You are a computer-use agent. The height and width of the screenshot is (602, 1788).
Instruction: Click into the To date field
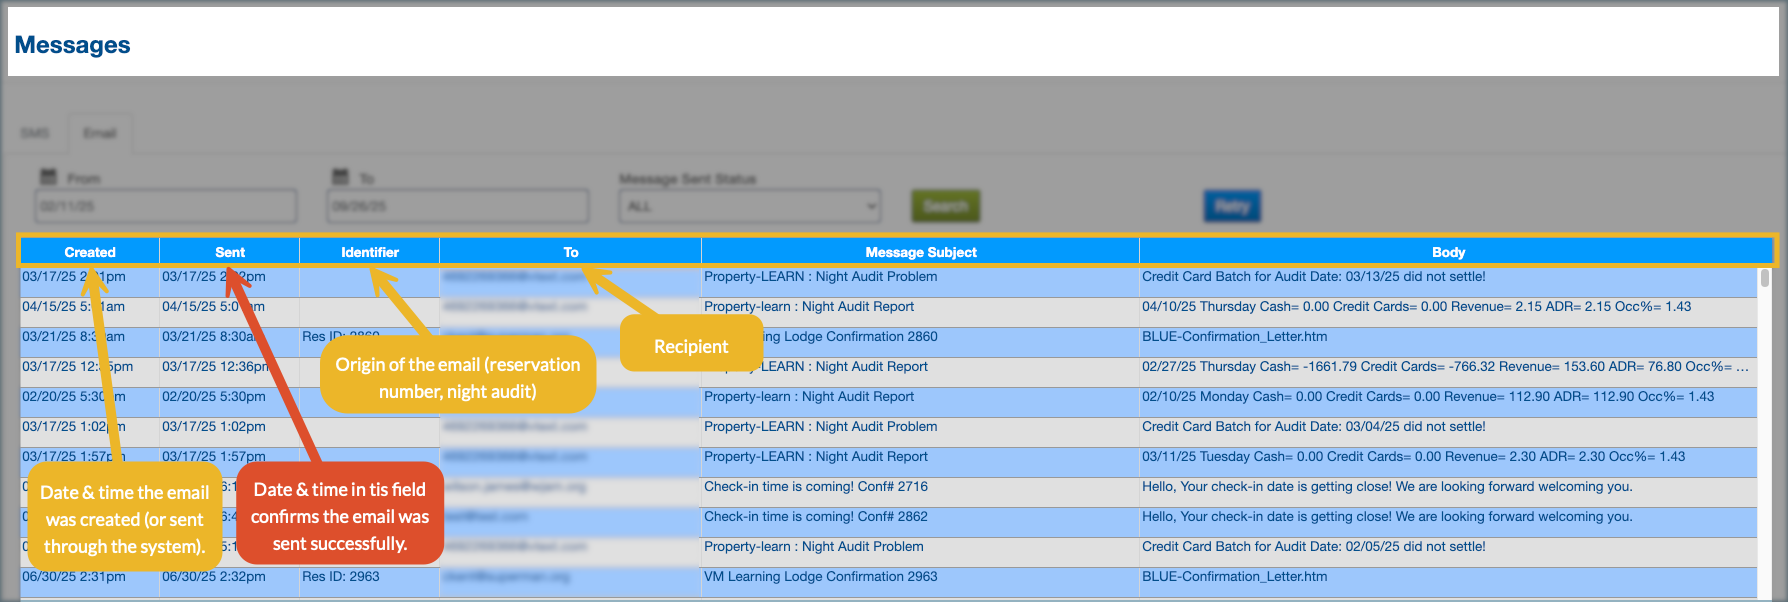click(458, 206)
